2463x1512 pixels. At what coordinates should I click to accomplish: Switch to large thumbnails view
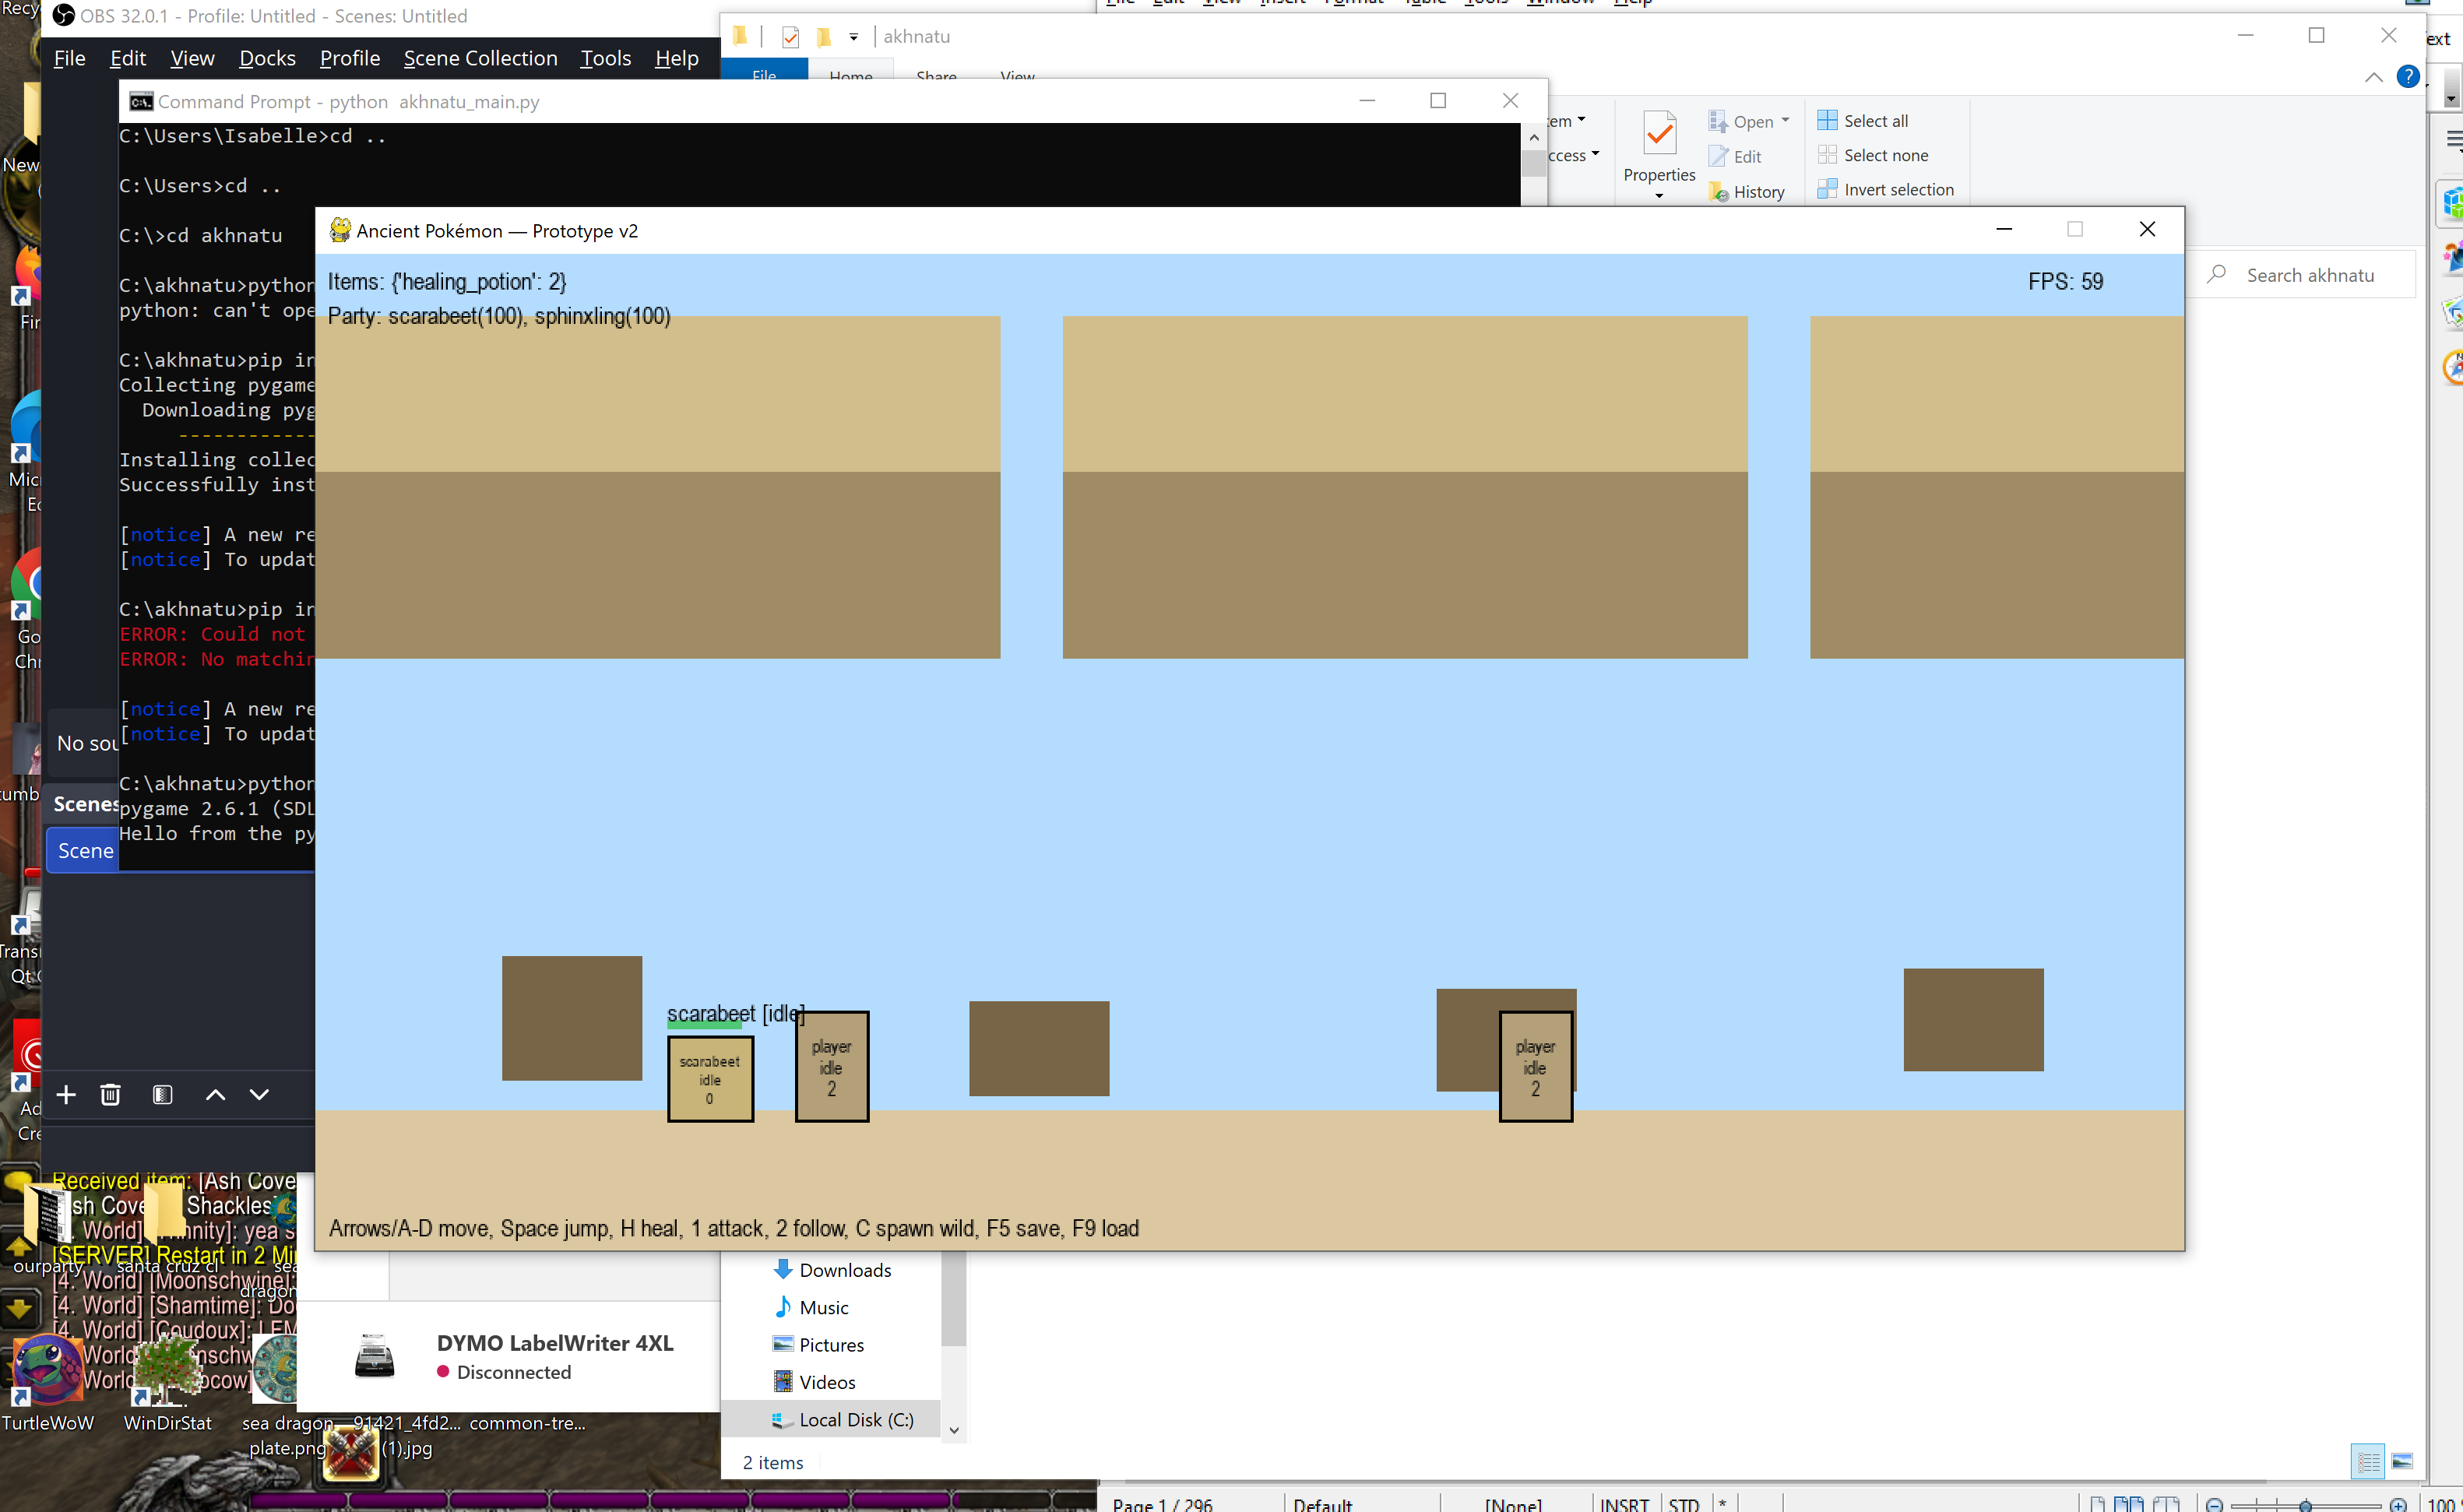[2402, 1462]
